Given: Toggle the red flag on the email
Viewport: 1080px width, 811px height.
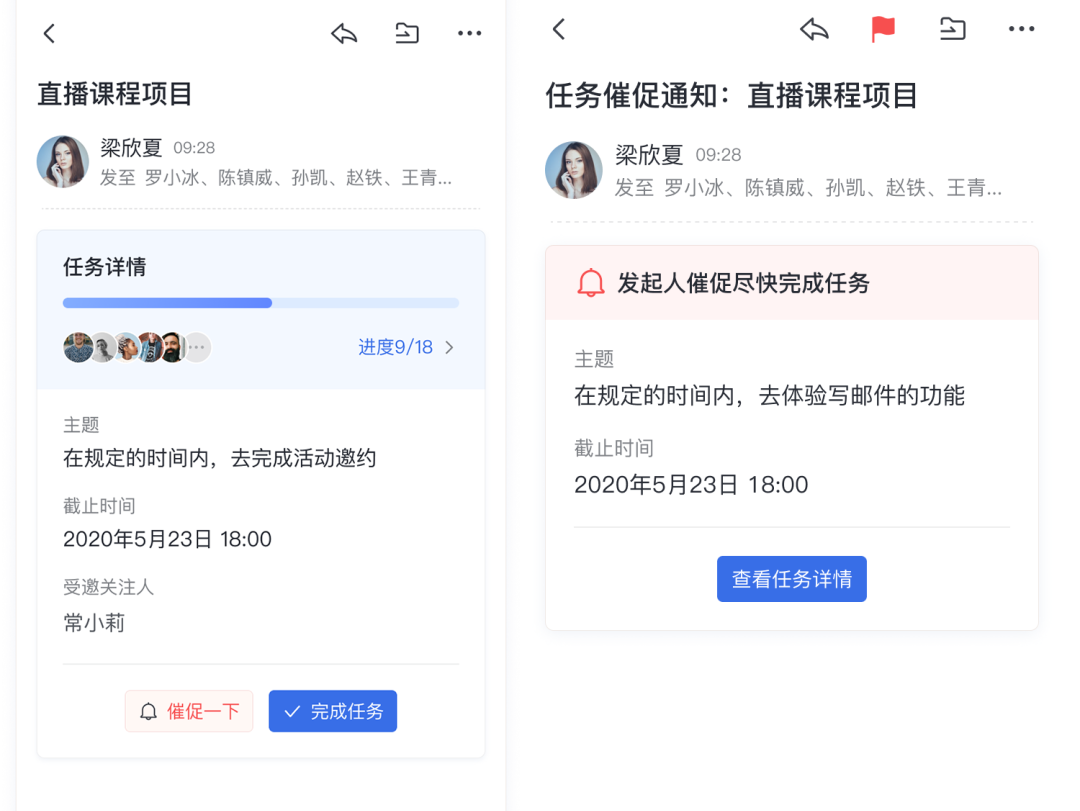Looking at the screenshot, I should point(883,30).
